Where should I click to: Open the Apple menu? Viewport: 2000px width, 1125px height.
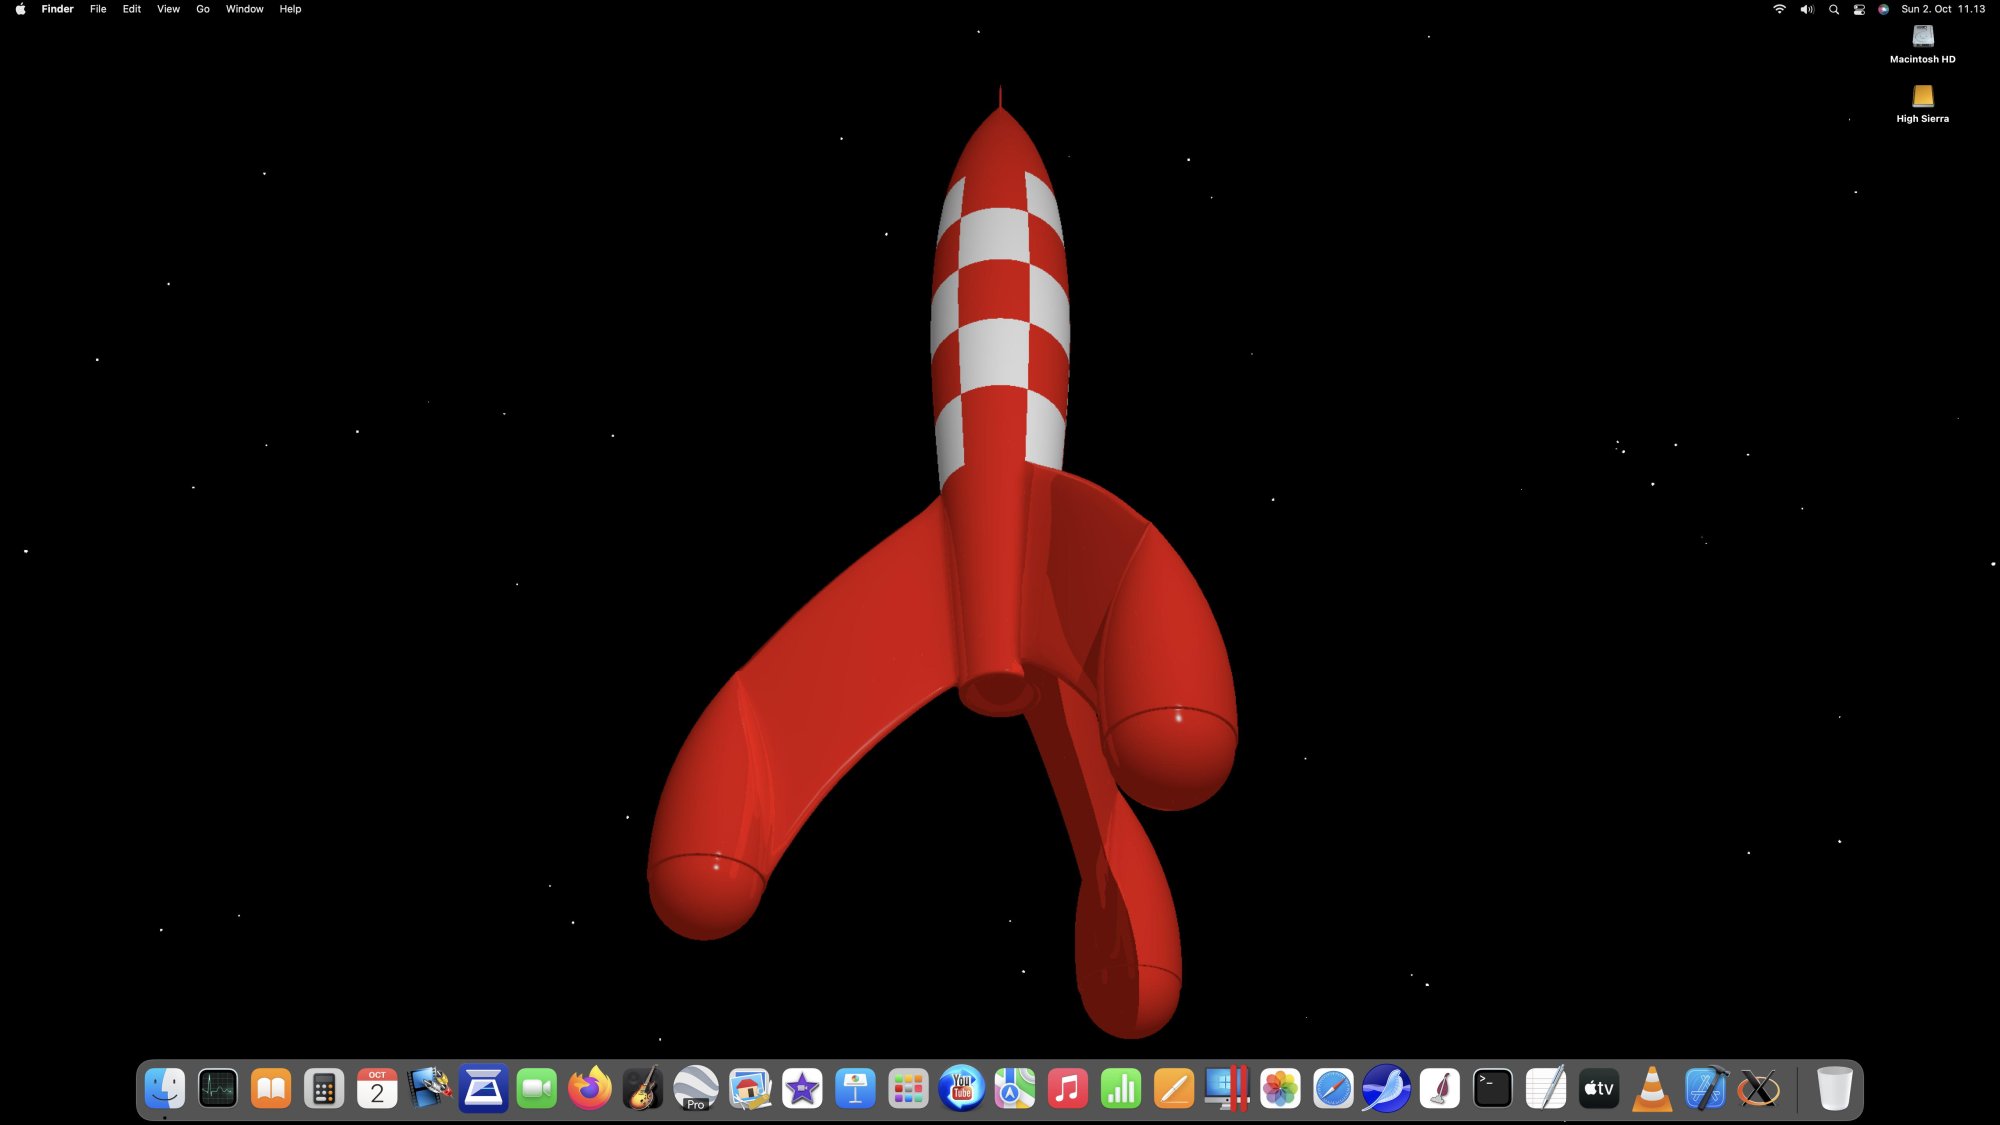(x=20, y=9)
